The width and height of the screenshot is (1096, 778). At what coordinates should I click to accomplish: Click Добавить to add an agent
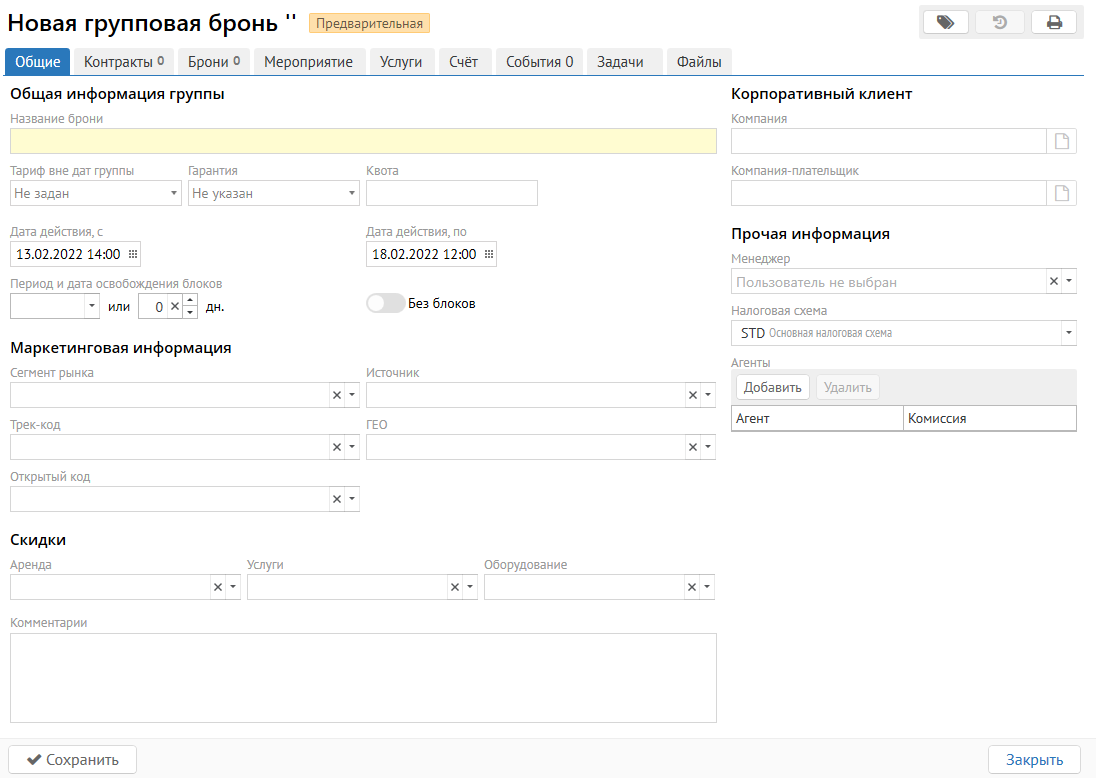tap(772, 387)
